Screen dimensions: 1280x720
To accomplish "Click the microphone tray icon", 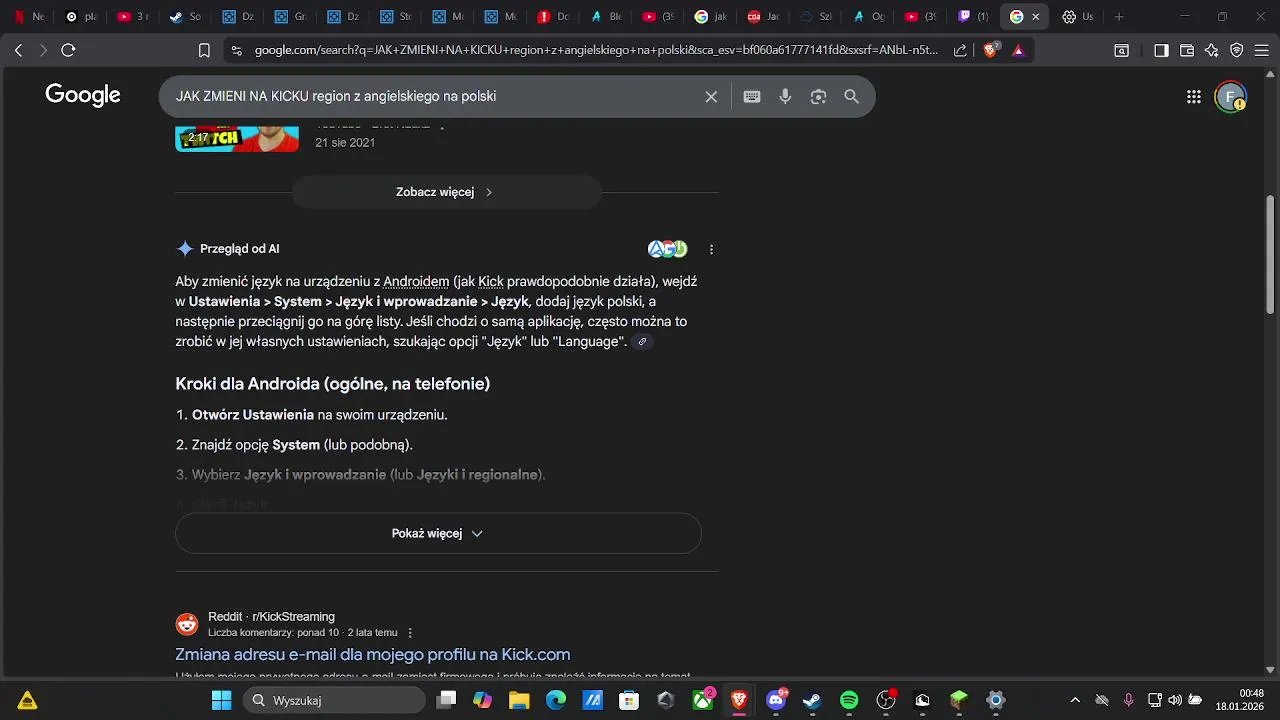I will pos(1128,700).
